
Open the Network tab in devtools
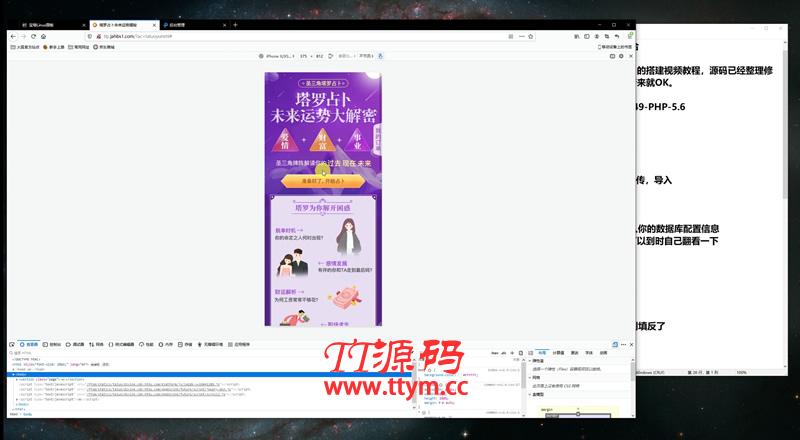pos(96,345)
